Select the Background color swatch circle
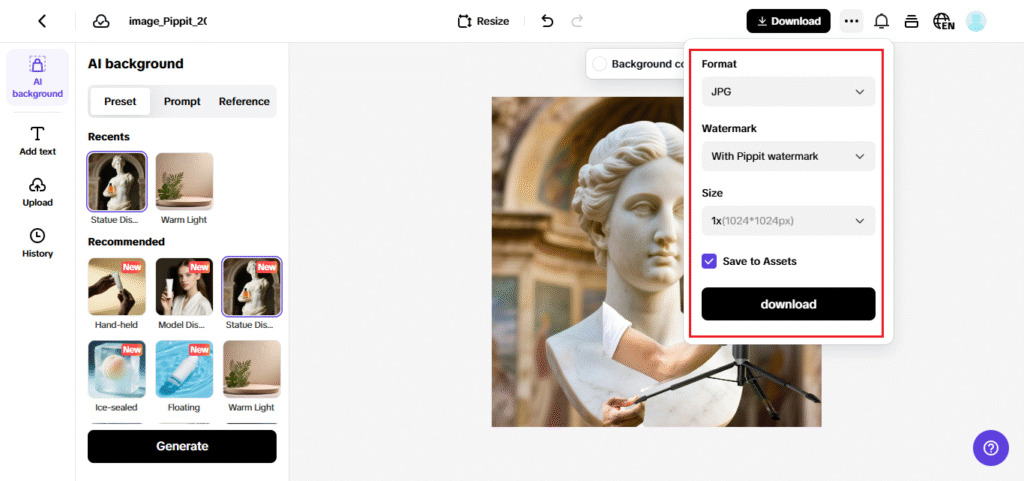The width and height of the screenshot is (1024, 481). pyautogui.click(x=600, y=64)
